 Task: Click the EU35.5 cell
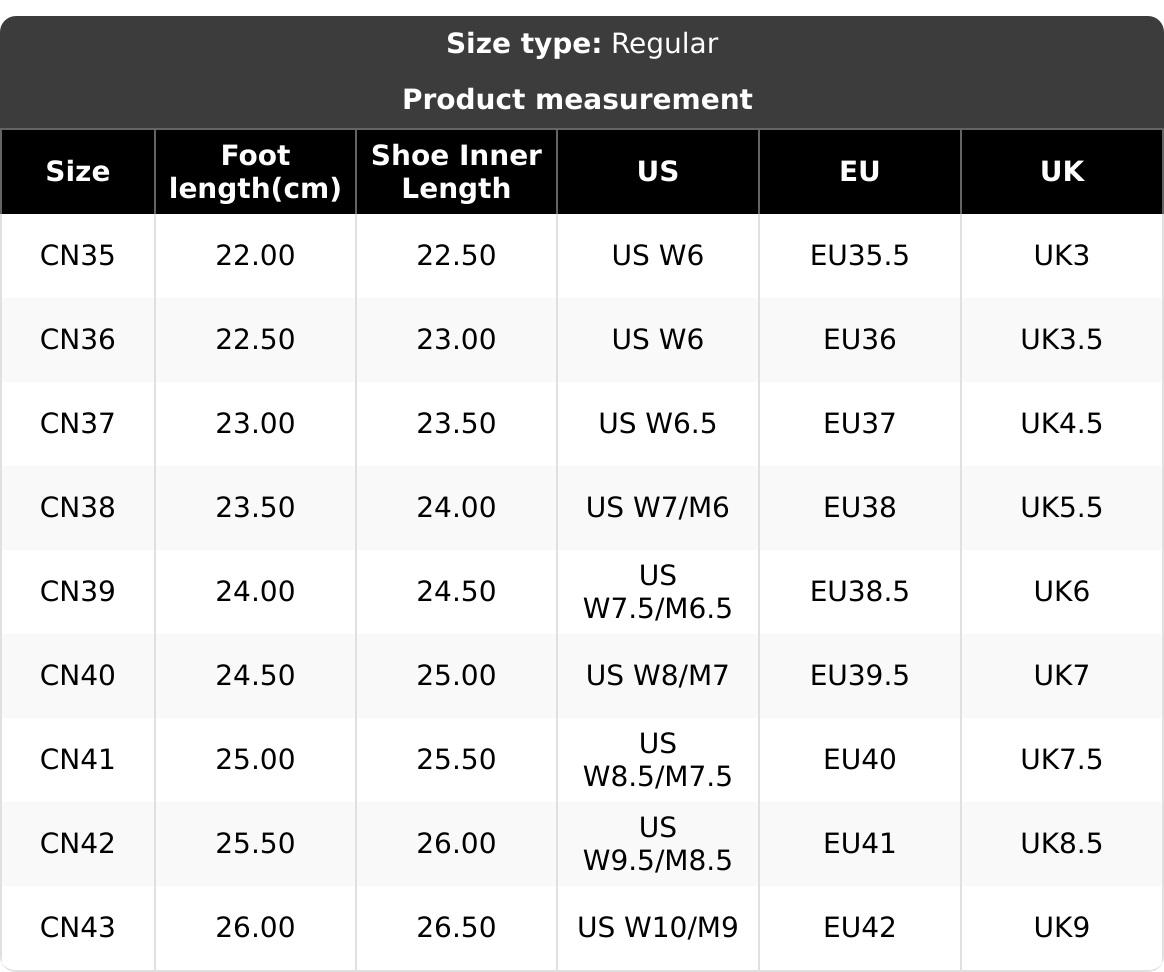pyautogui.click(x=859, y=256)
